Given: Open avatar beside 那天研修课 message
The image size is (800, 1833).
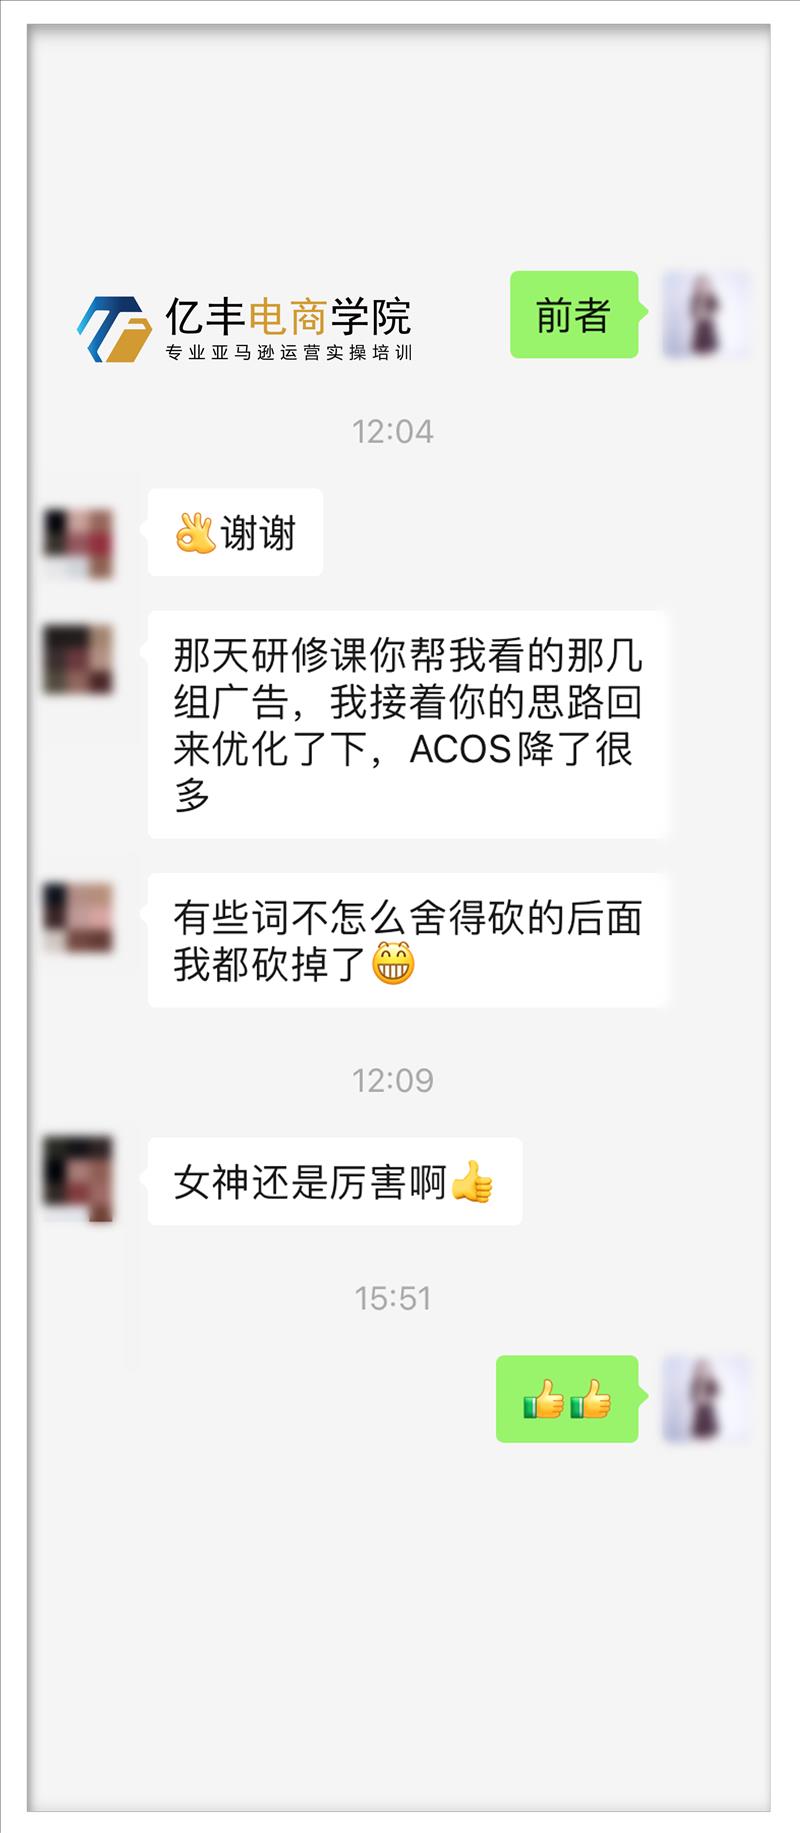Looking at the screenshot, I should click(79, 658).
